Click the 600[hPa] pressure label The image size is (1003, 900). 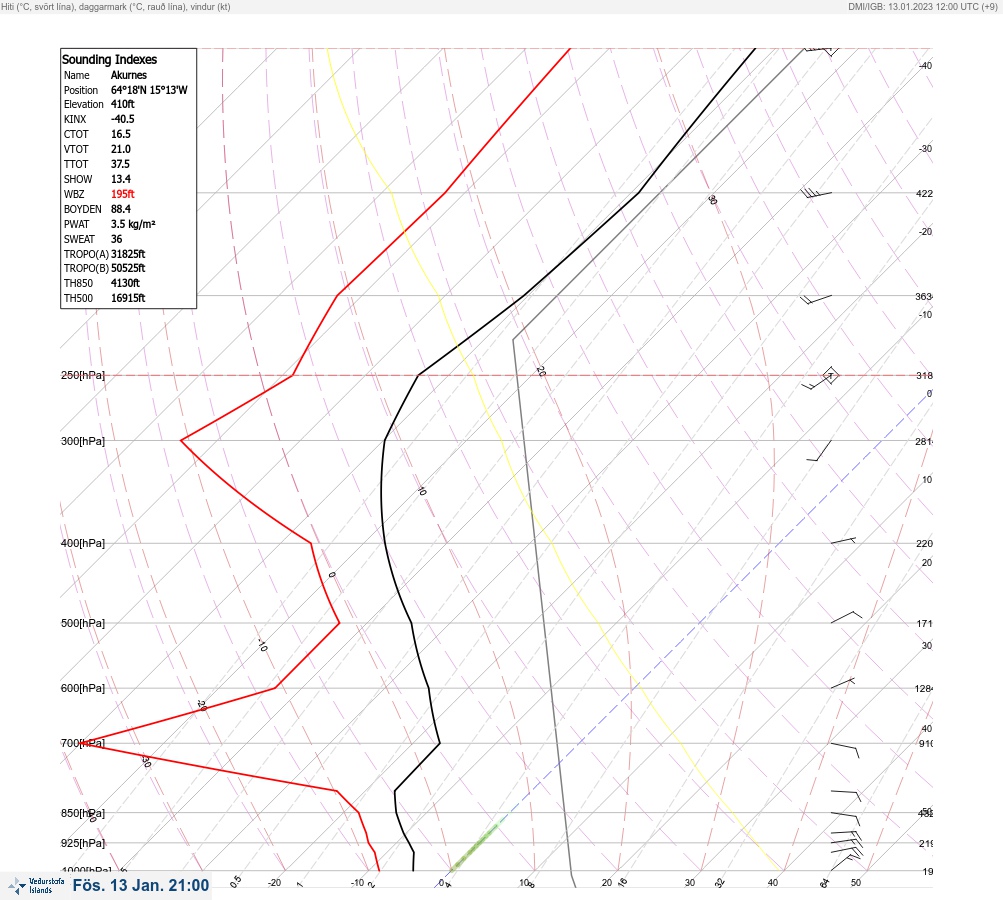83,688
